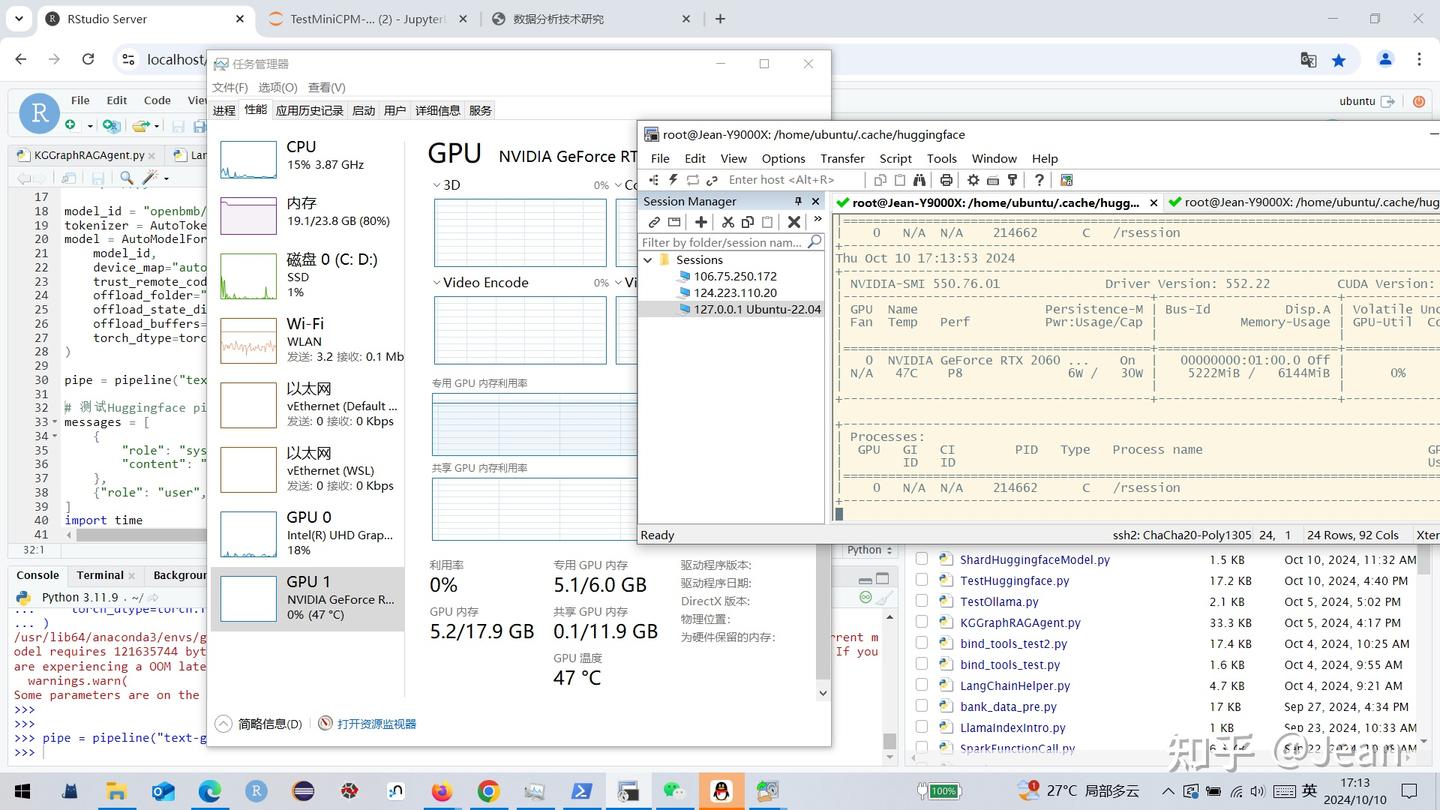This screenshot has width=1440, height=810.
Task: Click Quick Connect lightning icon in SecureCRT
Action: [673, 180]
